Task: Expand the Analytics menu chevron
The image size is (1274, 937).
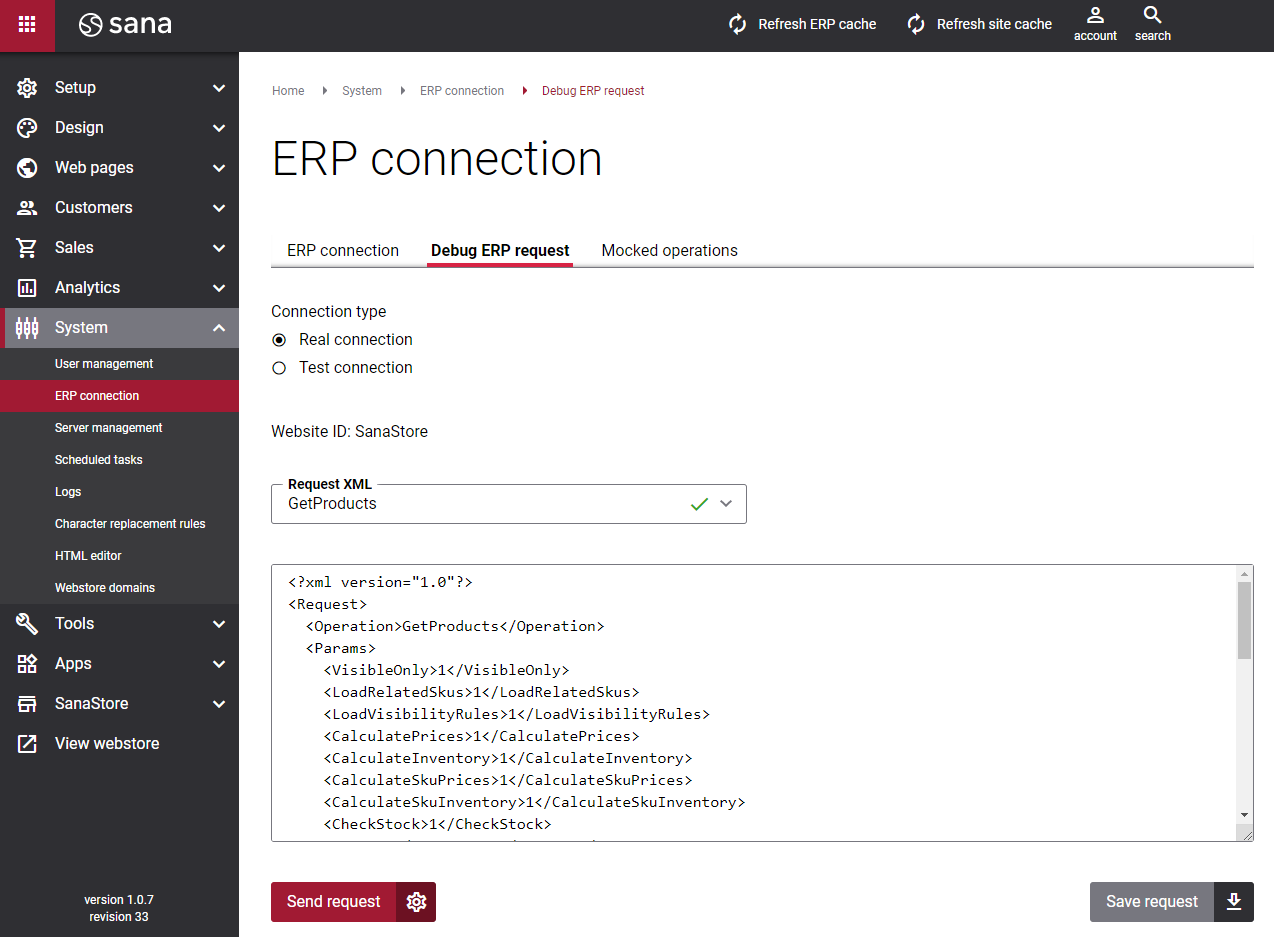Action: [219, 288]
